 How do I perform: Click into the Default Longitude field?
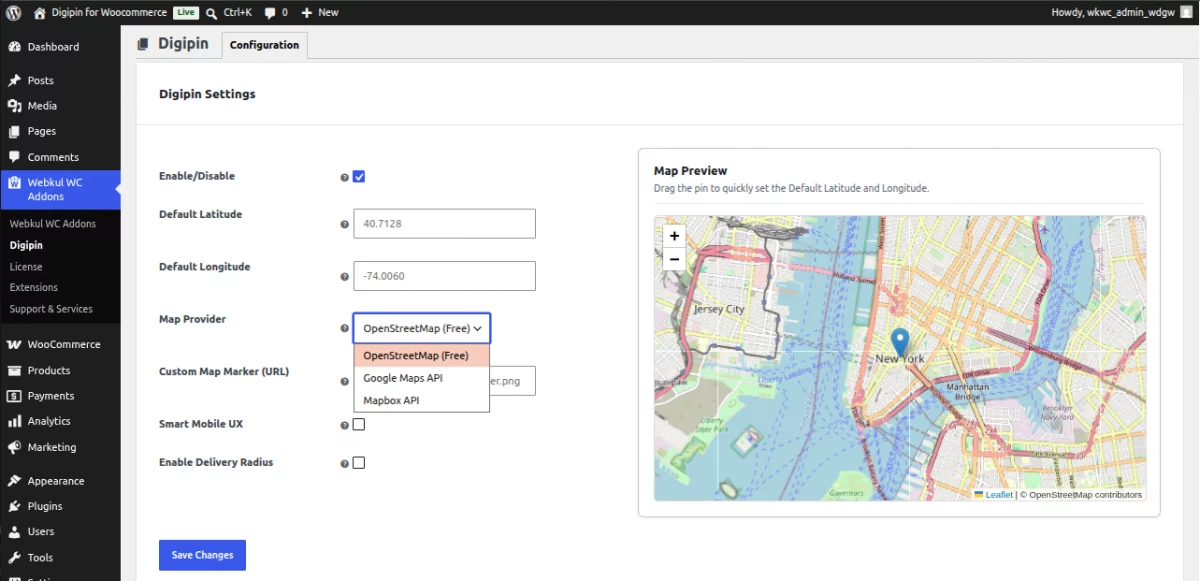coord(444,276)
